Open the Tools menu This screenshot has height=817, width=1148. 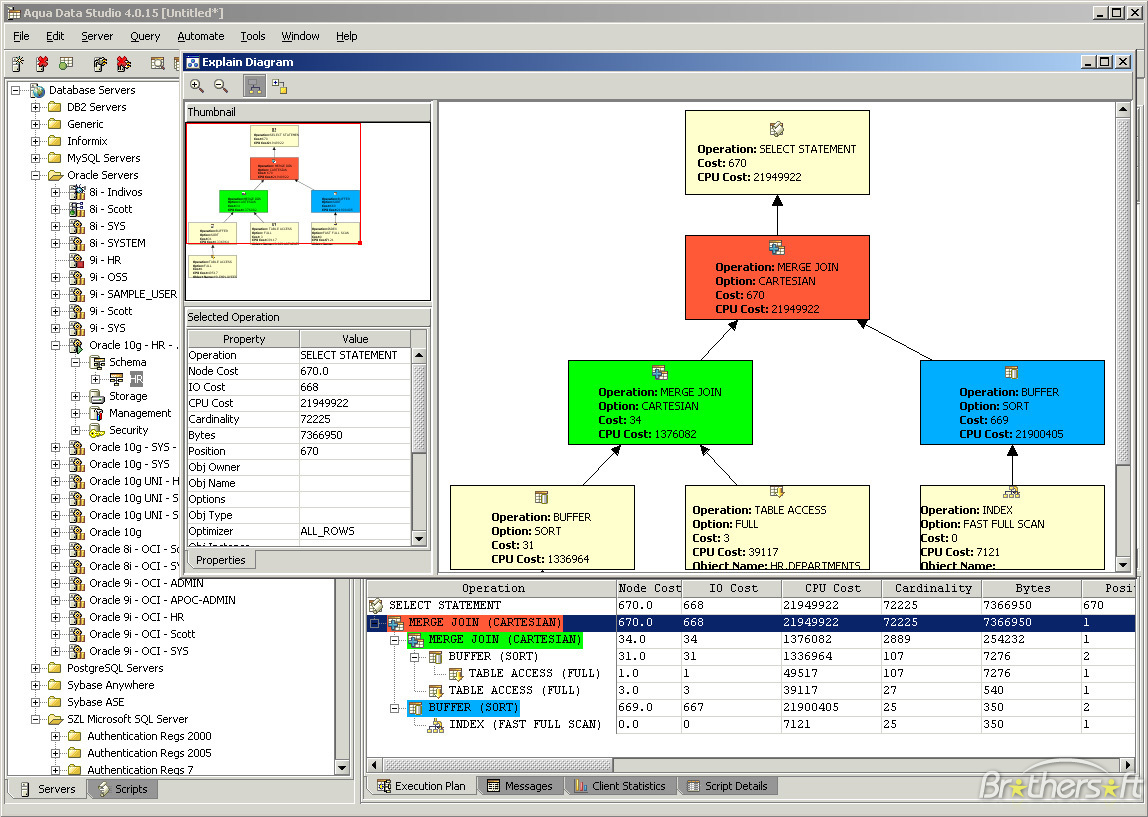pyautogui.click(x=253, y=36)
